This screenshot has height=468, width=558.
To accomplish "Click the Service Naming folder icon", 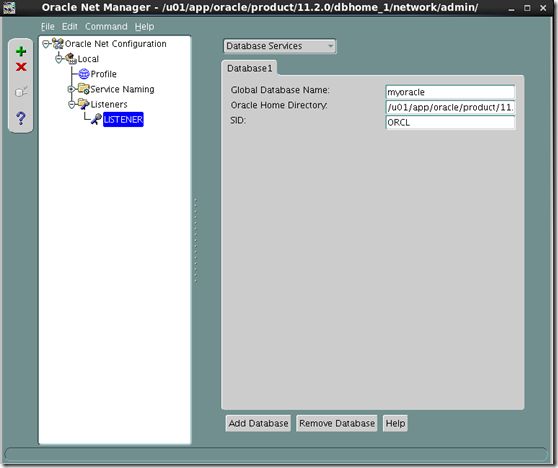I will pyautogui.click(x=84, y=89).
